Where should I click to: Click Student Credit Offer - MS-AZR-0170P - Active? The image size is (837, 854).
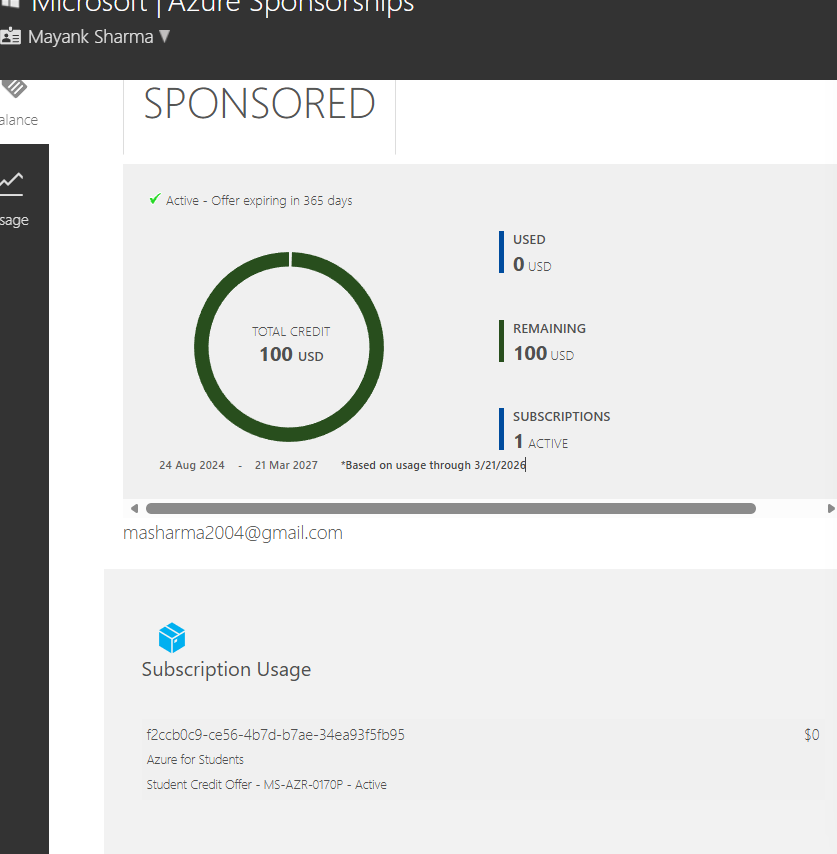point(266,785)
